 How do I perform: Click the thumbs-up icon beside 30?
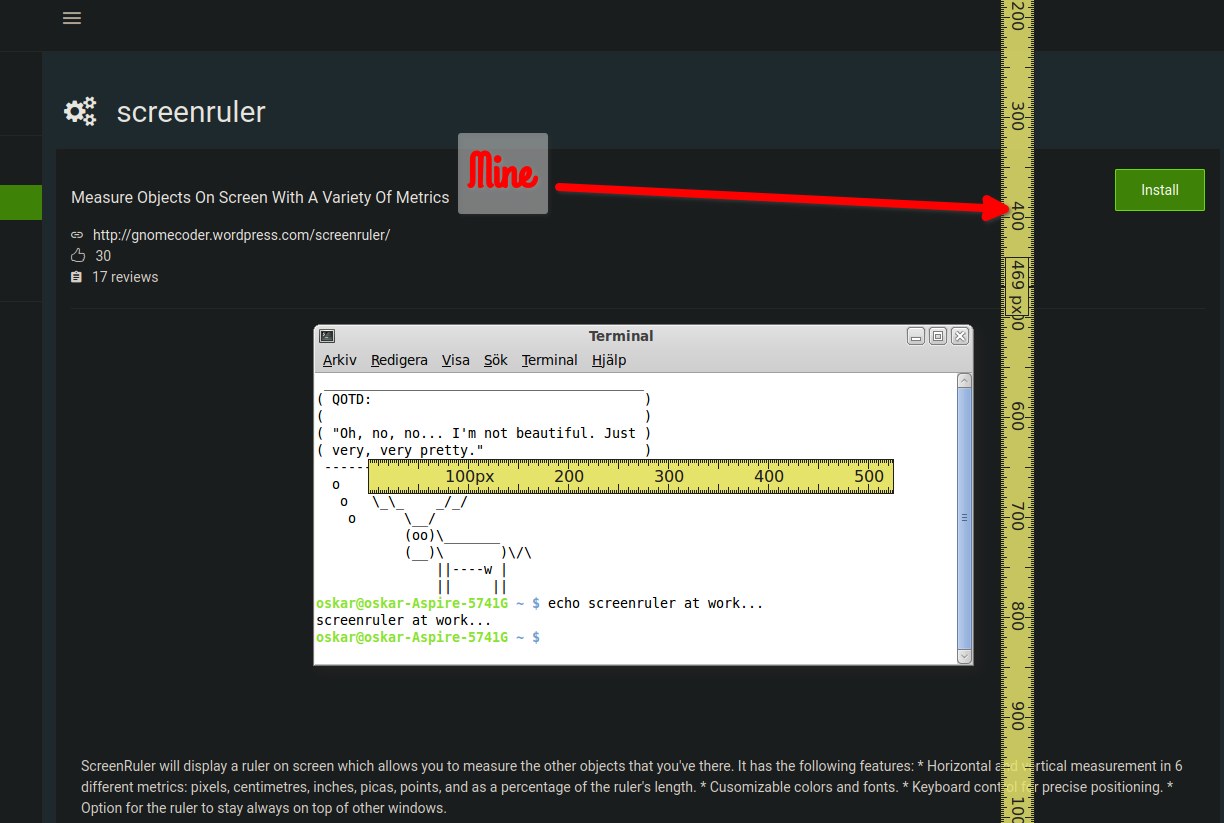coord(77,256)
